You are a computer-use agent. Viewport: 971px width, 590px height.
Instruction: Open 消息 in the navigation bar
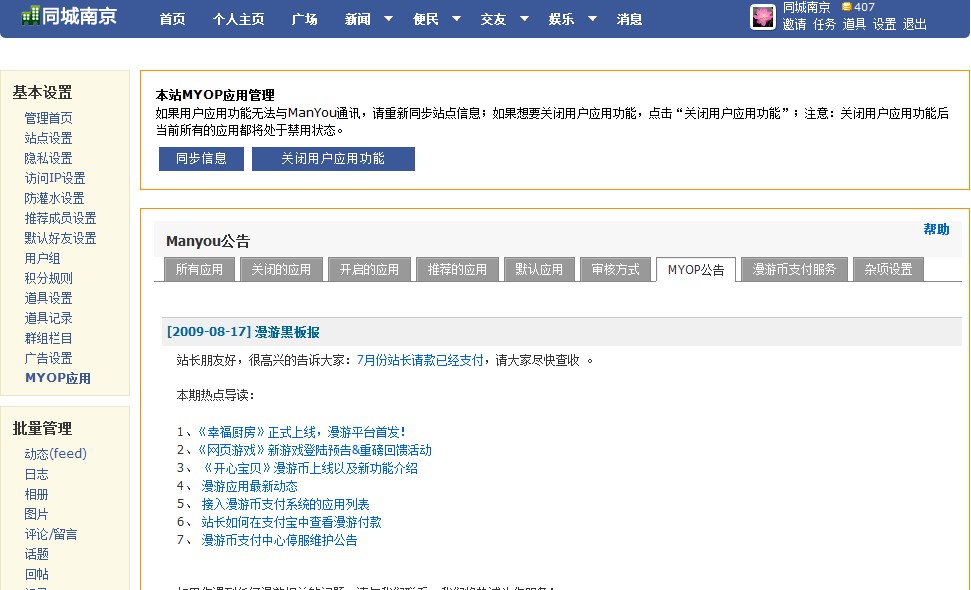(x=629, y=19)
